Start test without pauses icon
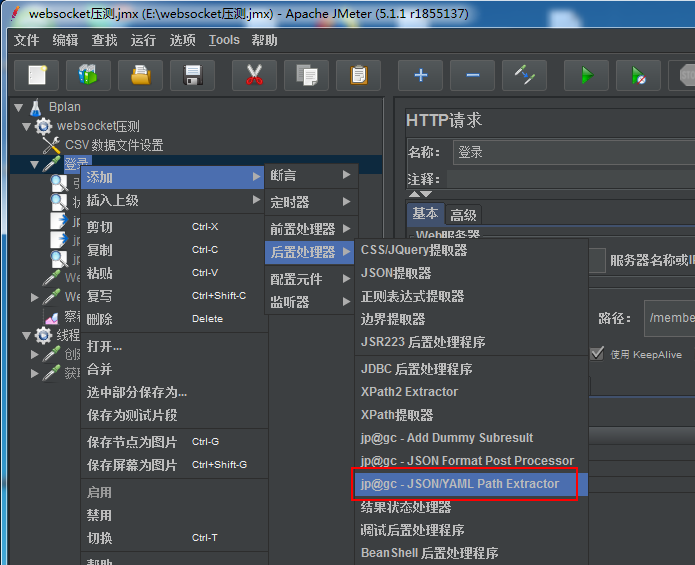Viewport: 695px width, 565px height. [638, 75]
